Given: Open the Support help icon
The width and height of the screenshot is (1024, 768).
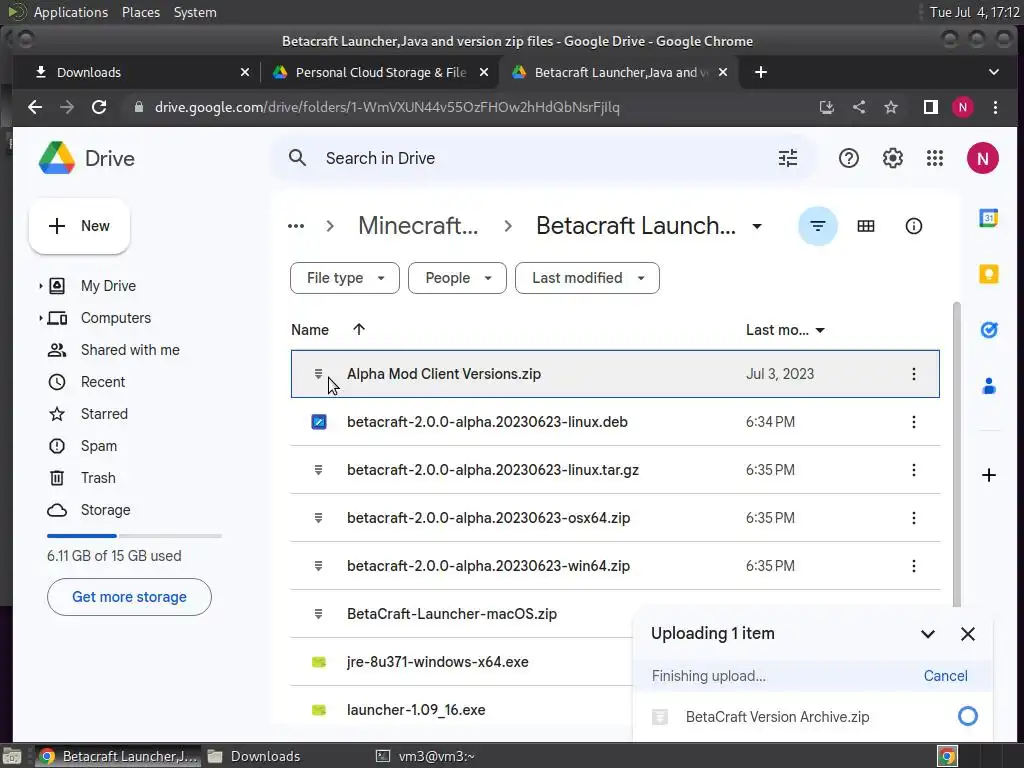Looking at the screenshot, I should 848,158.
